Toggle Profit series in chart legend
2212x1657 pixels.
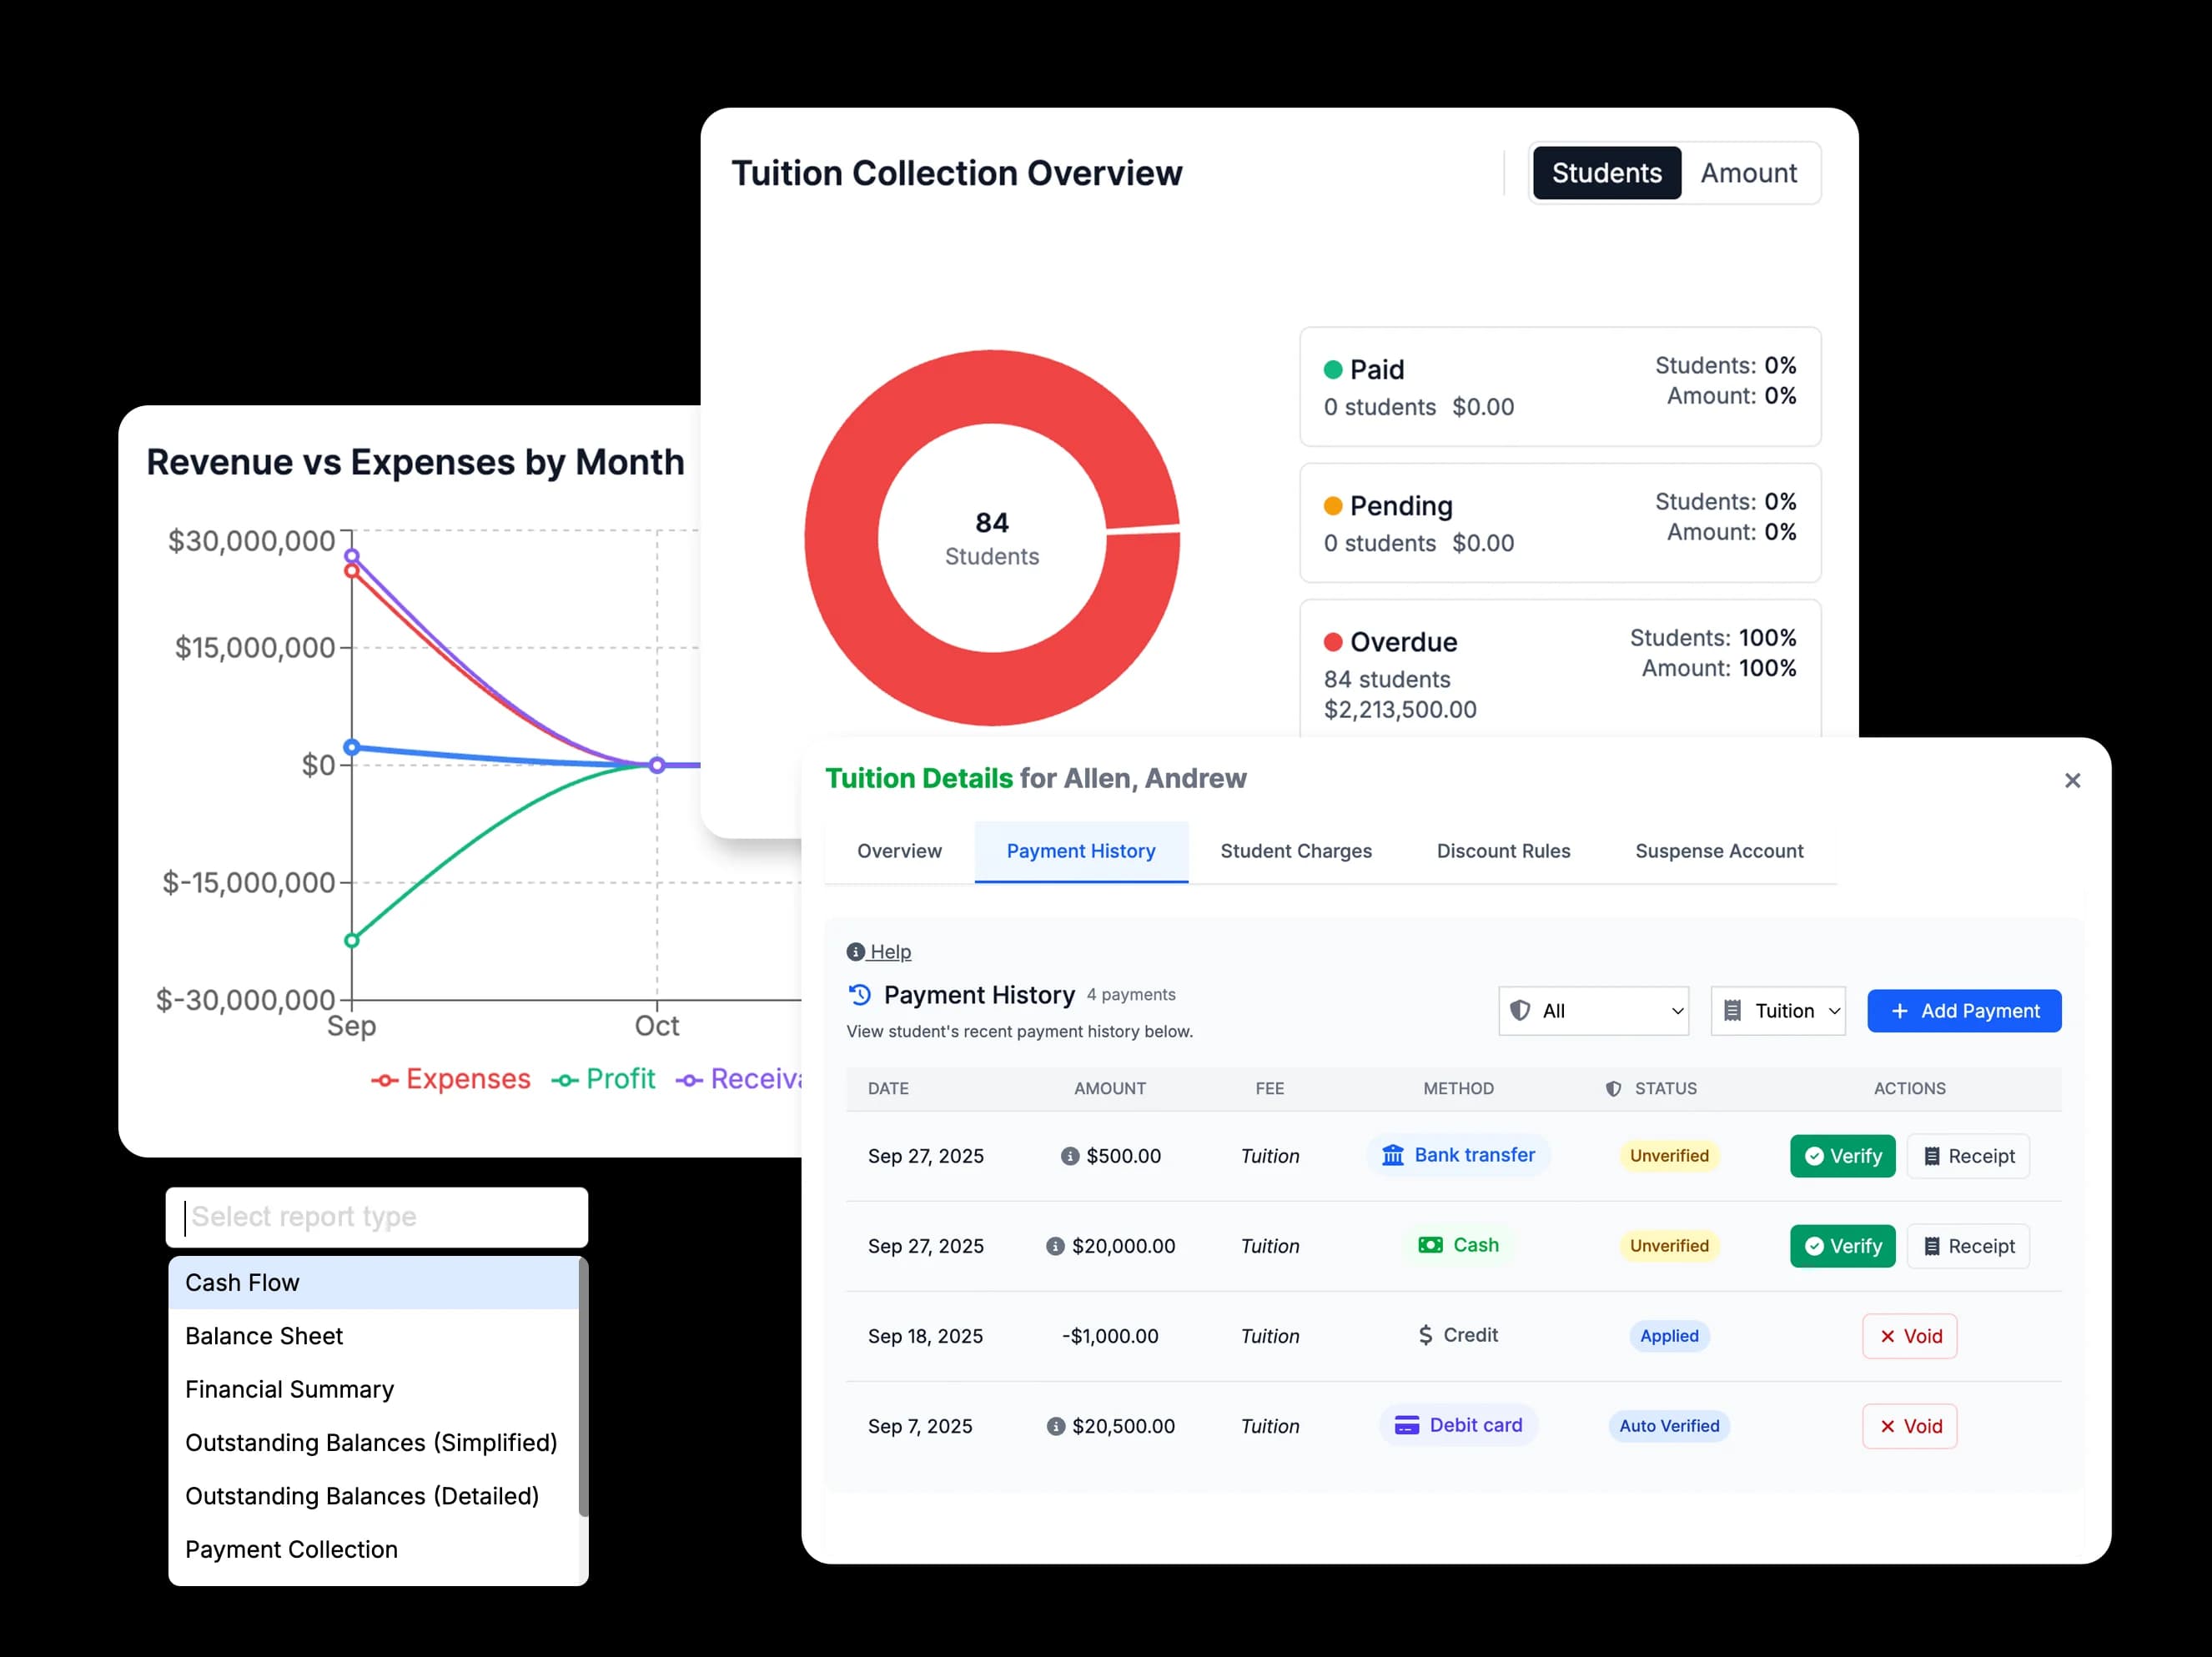(x=603, y=1079)
